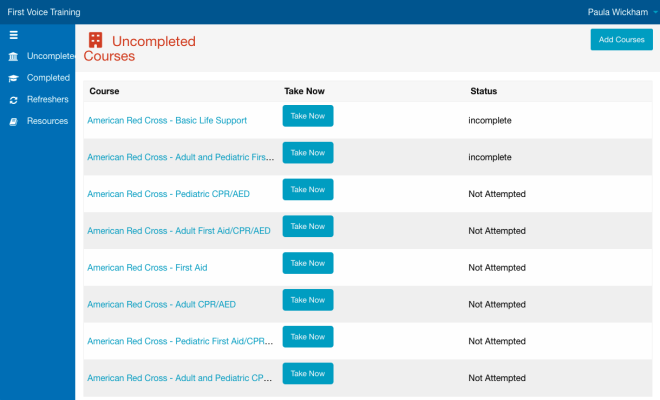
Task: Click Not Attempted status for Adult and Pediatric CP...
Action: (x=497, y=378)
